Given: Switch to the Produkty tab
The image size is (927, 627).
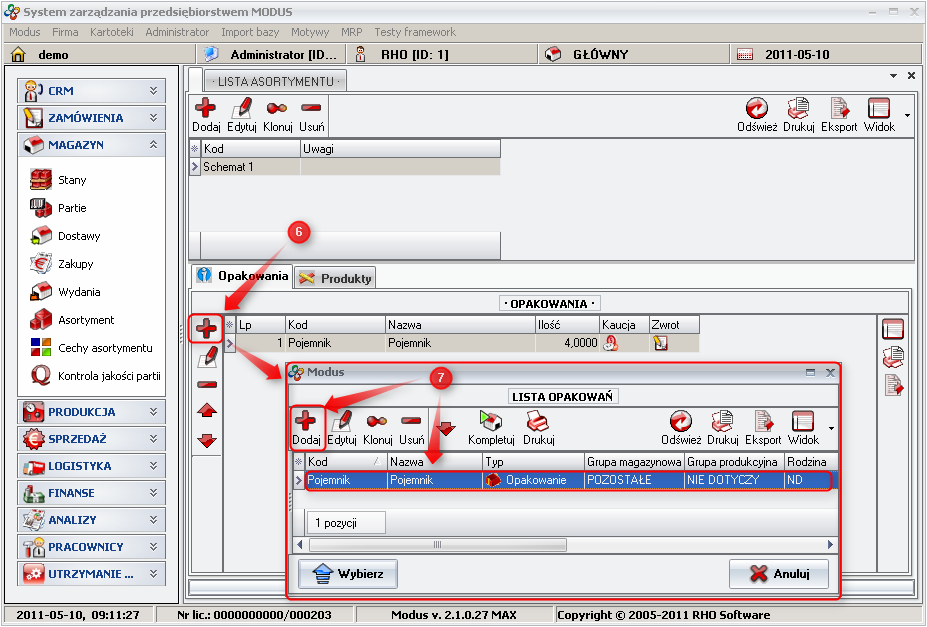Looking at the screenshot, I should pos(335,278).
